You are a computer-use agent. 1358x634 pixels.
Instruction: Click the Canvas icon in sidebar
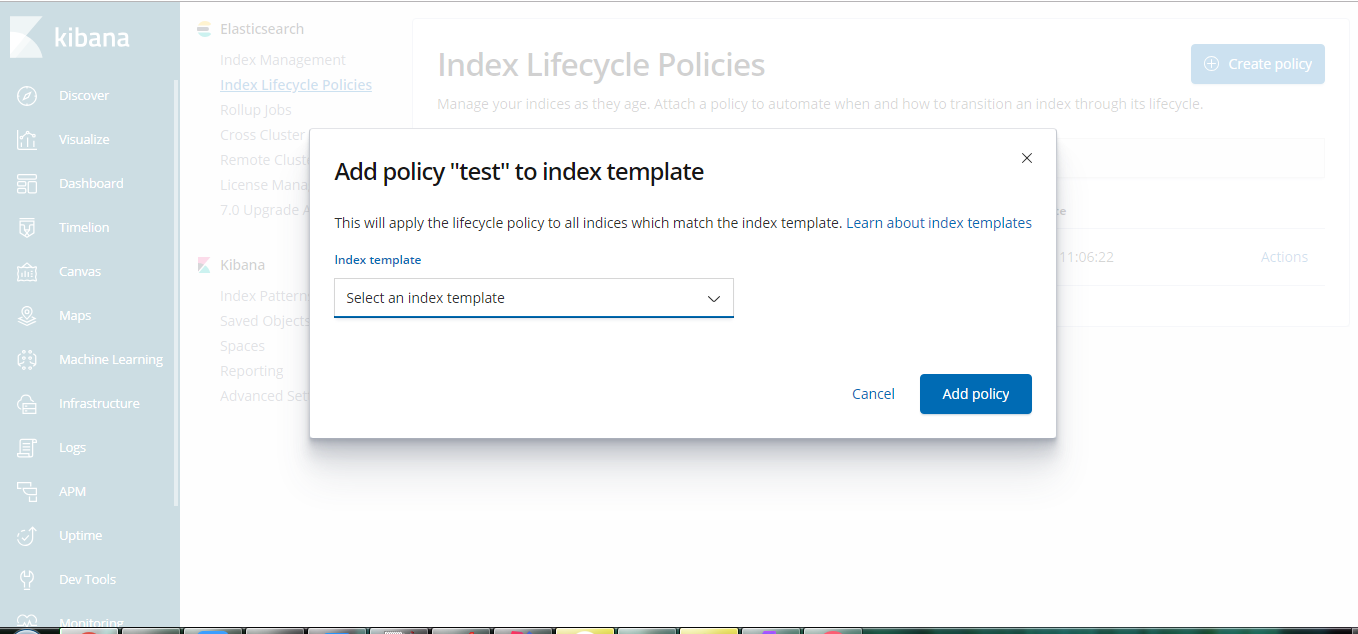coord(27,272)
